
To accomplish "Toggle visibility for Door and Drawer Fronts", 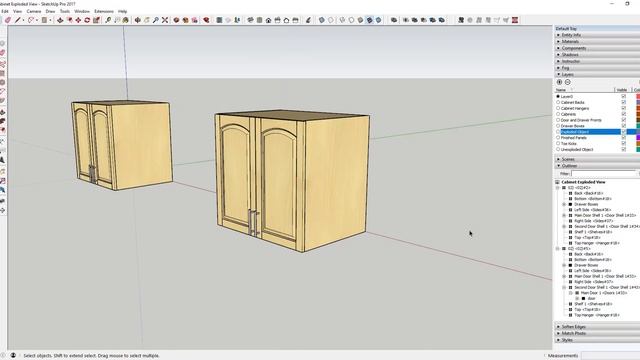I will coord(624,120).
